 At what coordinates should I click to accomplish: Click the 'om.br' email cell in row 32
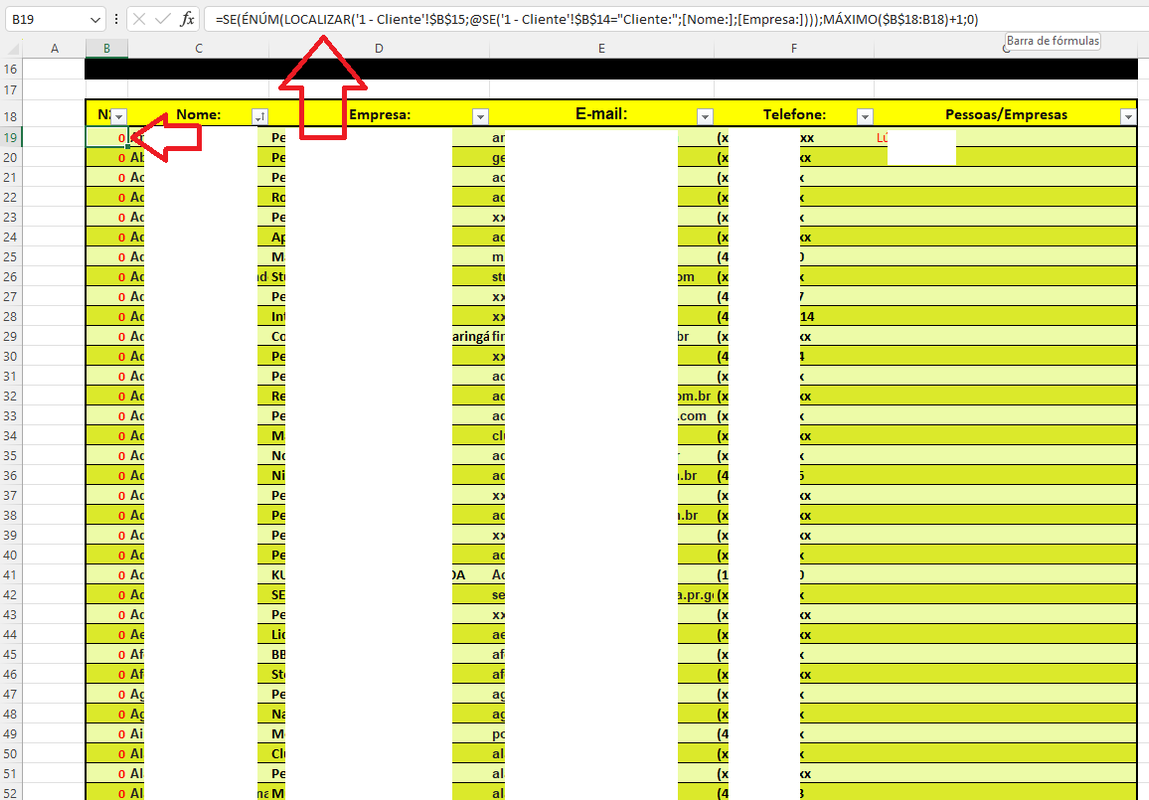[x=602, y=396]
